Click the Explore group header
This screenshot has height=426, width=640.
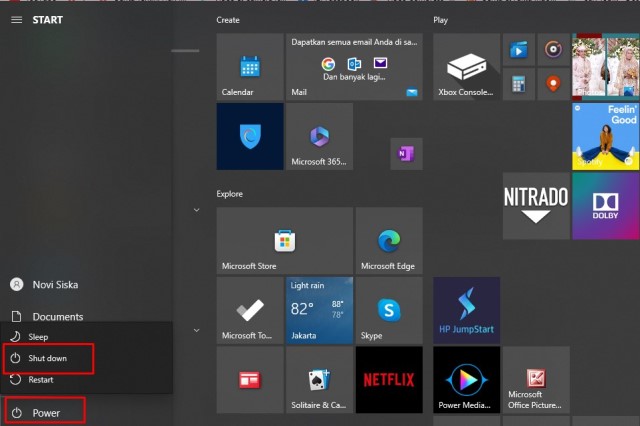pos(229,194)
